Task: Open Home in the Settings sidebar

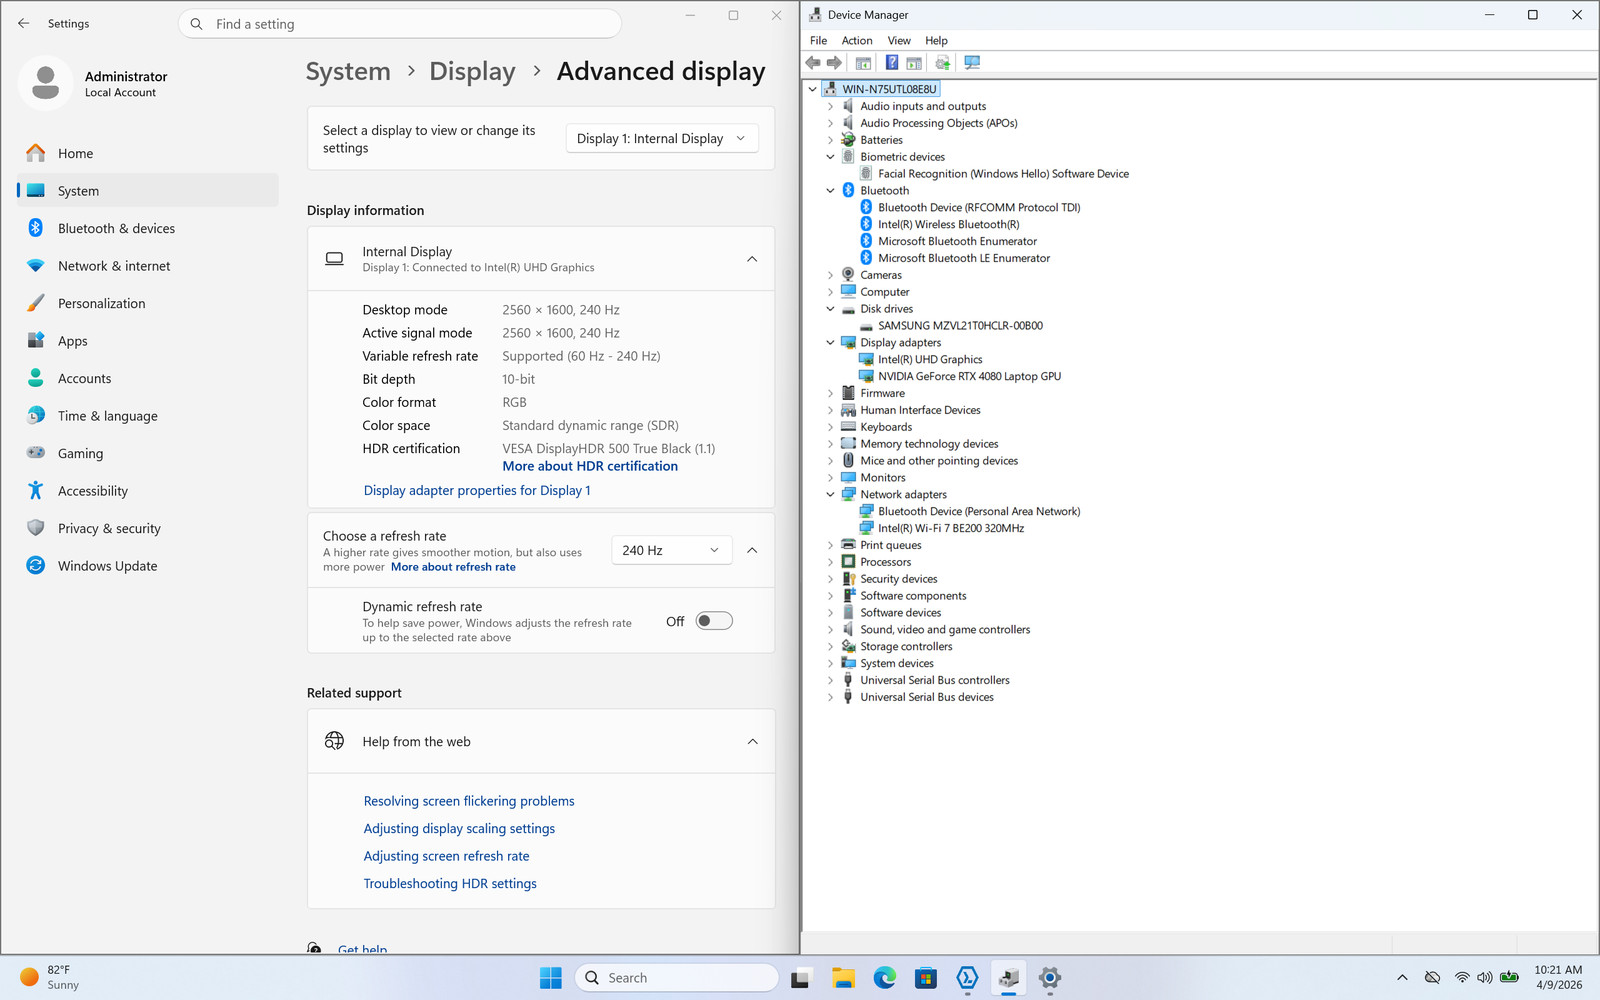Action: pos(148,153)
